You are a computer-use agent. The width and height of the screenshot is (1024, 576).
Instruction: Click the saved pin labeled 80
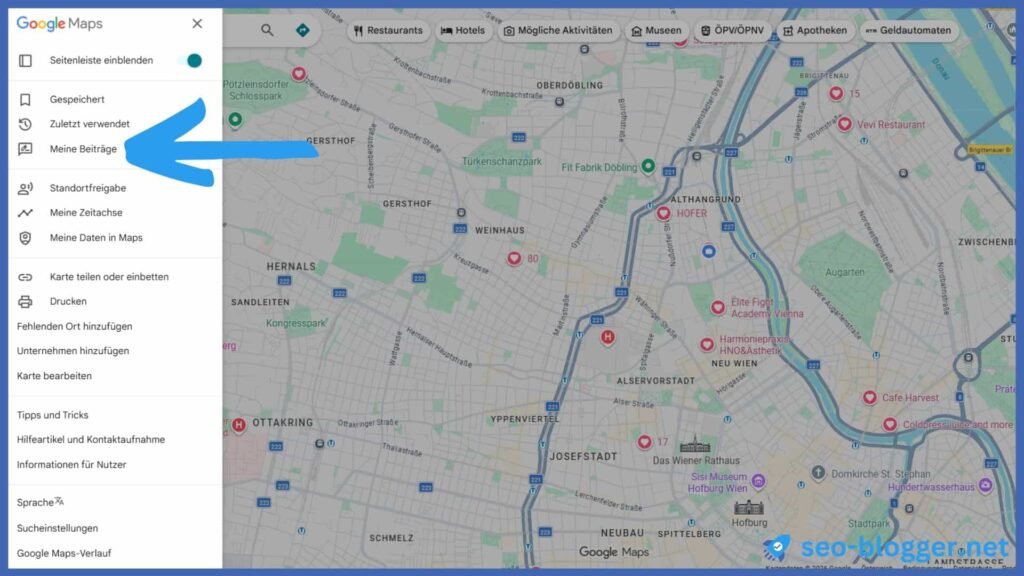514,258
